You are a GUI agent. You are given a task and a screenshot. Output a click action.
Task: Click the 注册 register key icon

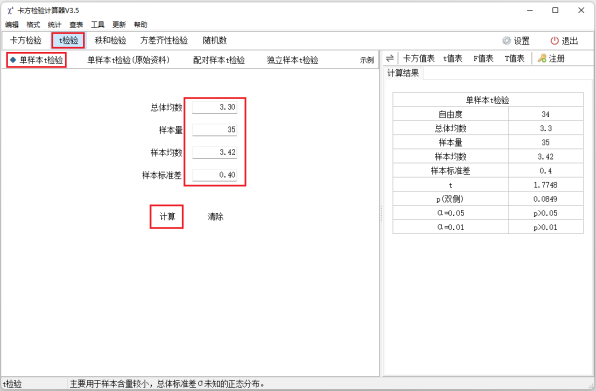pos(542,58)
